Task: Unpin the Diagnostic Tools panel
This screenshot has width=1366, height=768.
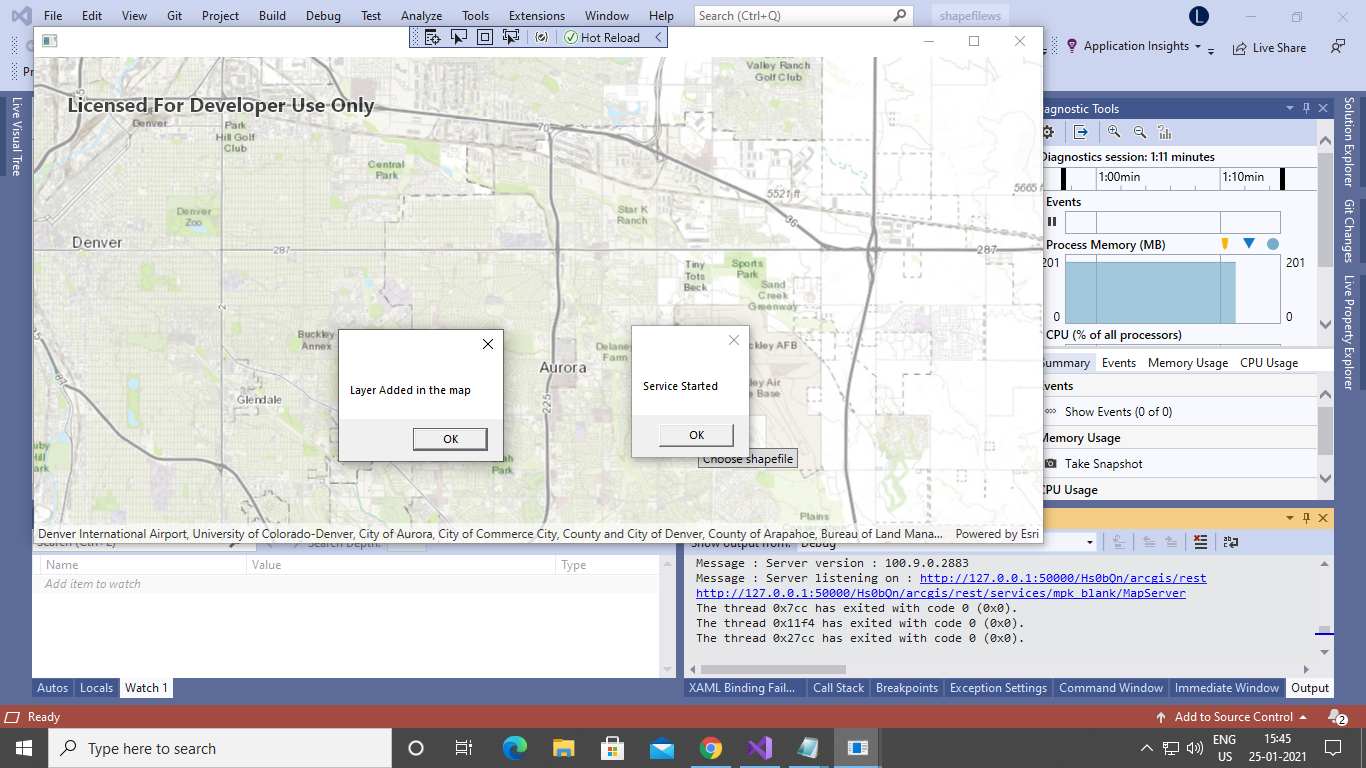Action: [x=1304, y=108]
